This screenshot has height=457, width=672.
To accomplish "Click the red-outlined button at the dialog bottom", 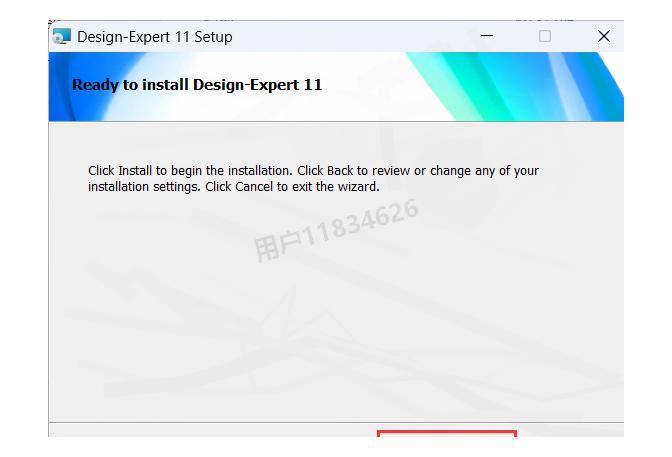I will tap(447, 433).
